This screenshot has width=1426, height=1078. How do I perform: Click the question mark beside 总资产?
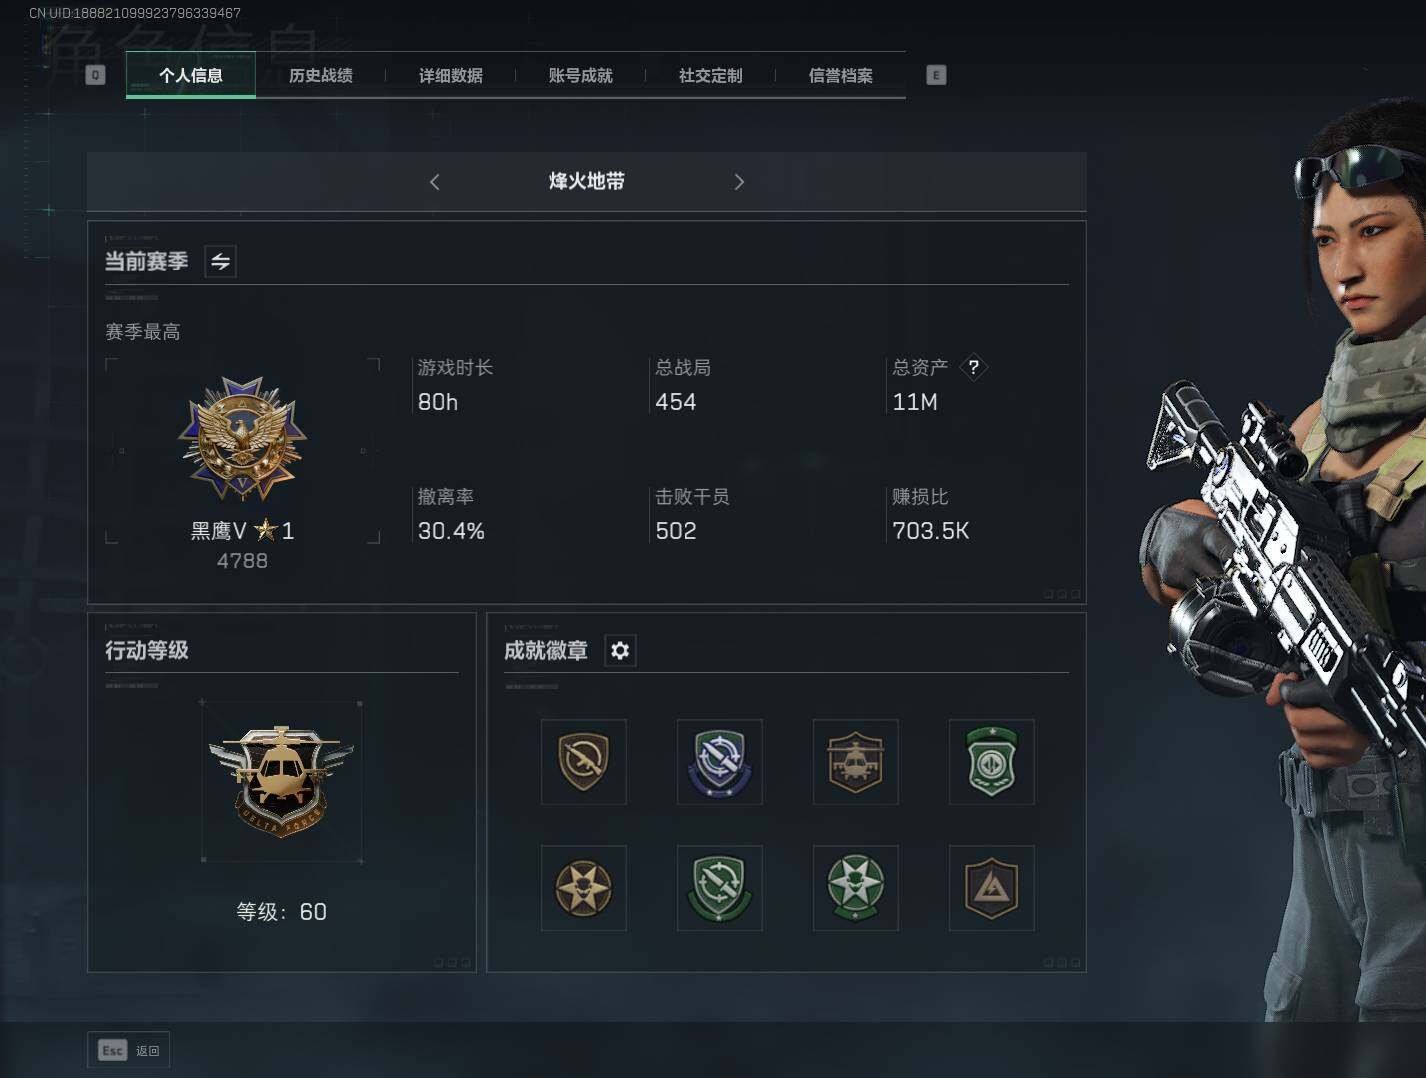(974, 367)
